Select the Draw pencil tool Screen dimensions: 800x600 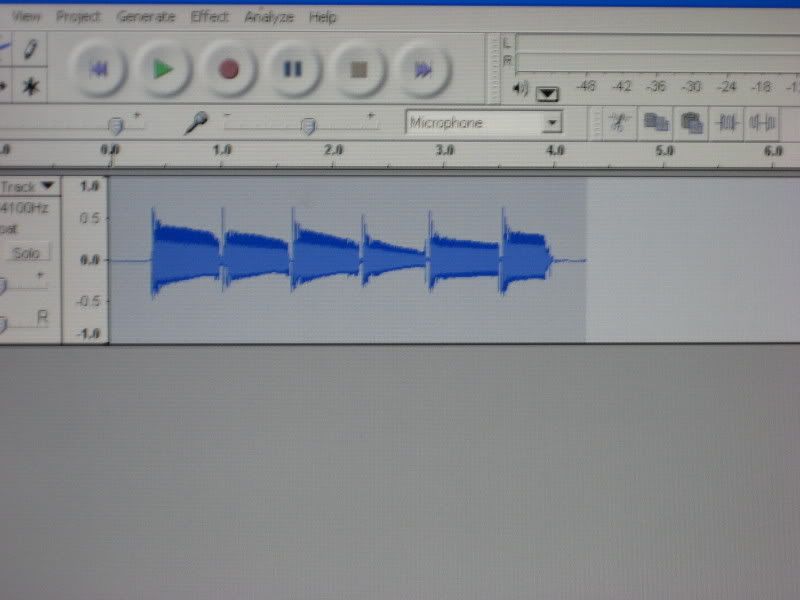coord(30,49)
